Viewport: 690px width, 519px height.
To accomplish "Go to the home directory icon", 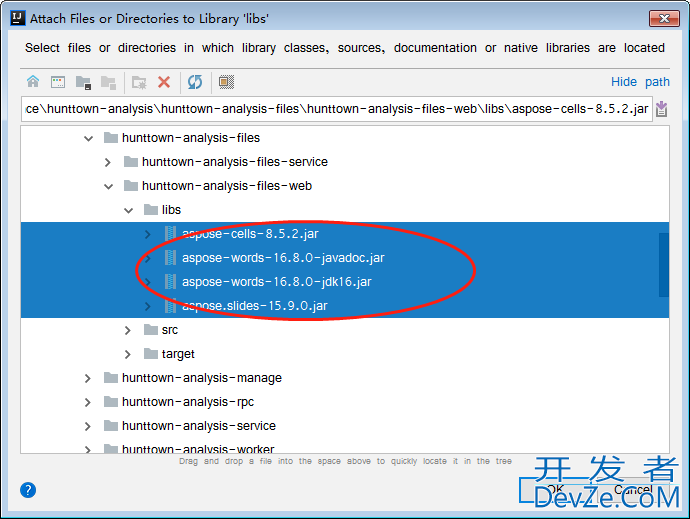I will pyautogui.click(x=33, y=82).
